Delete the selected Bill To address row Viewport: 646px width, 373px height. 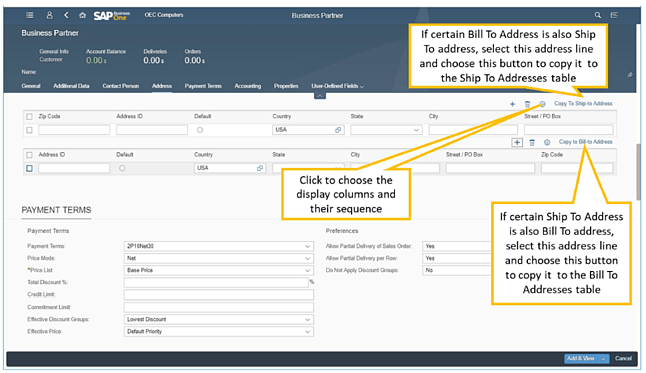pyautogui.click(x=527, y=104)
